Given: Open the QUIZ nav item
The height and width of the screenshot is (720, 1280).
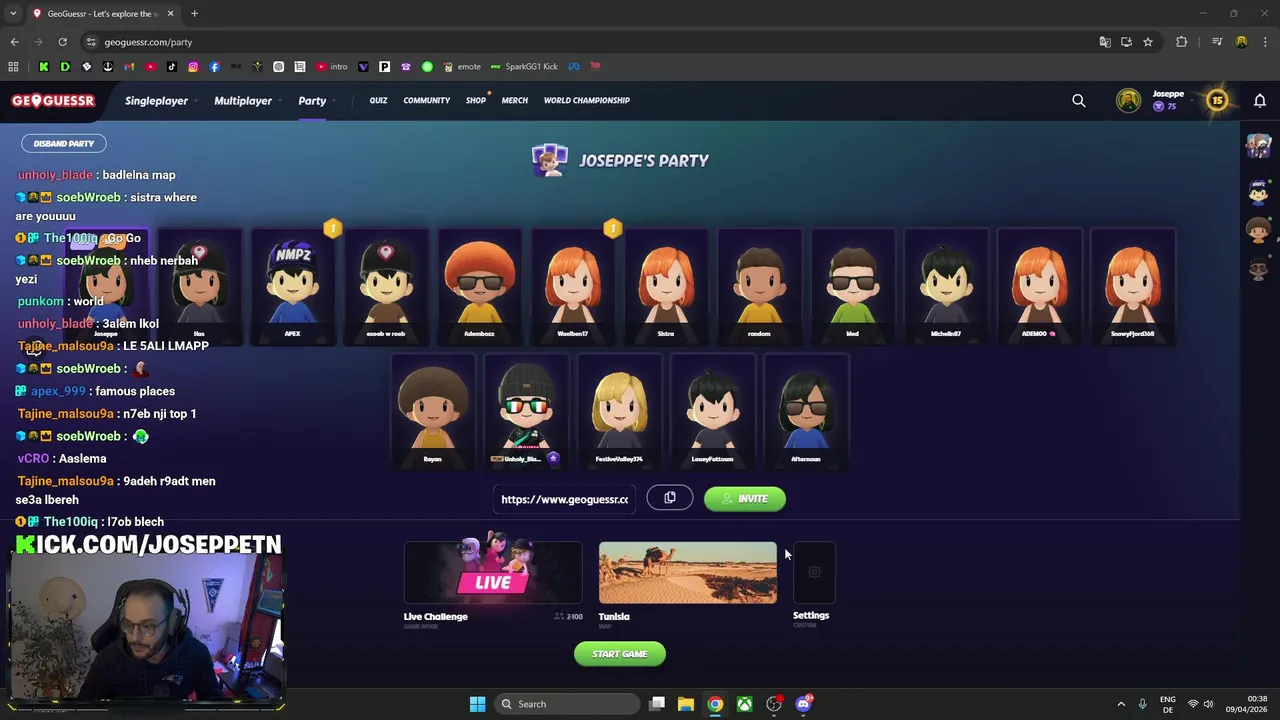Looking at the screenshot, I should coord(378,100).
